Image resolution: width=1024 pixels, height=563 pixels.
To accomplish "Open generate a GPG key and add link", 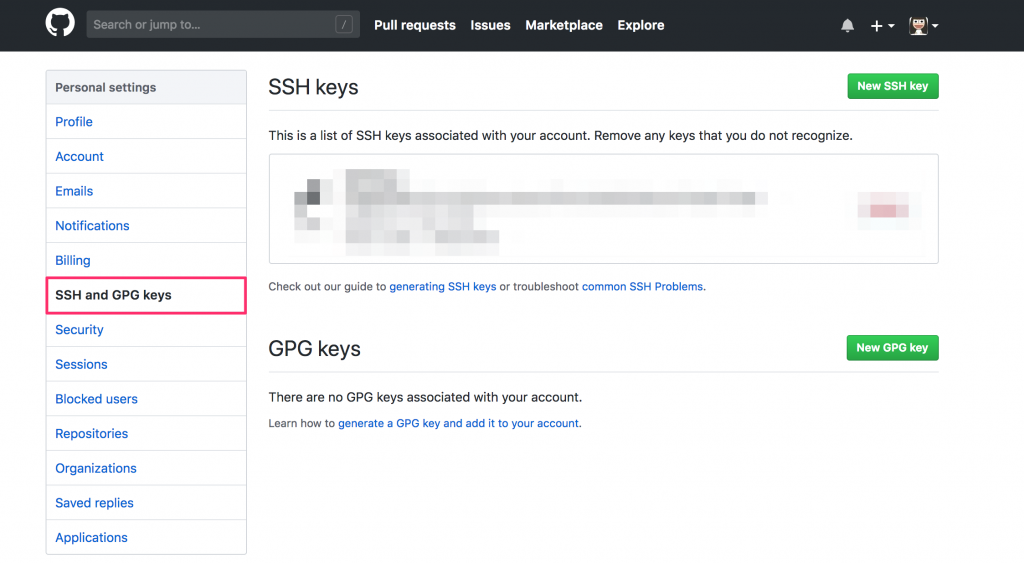I will [x=458, y=423].
